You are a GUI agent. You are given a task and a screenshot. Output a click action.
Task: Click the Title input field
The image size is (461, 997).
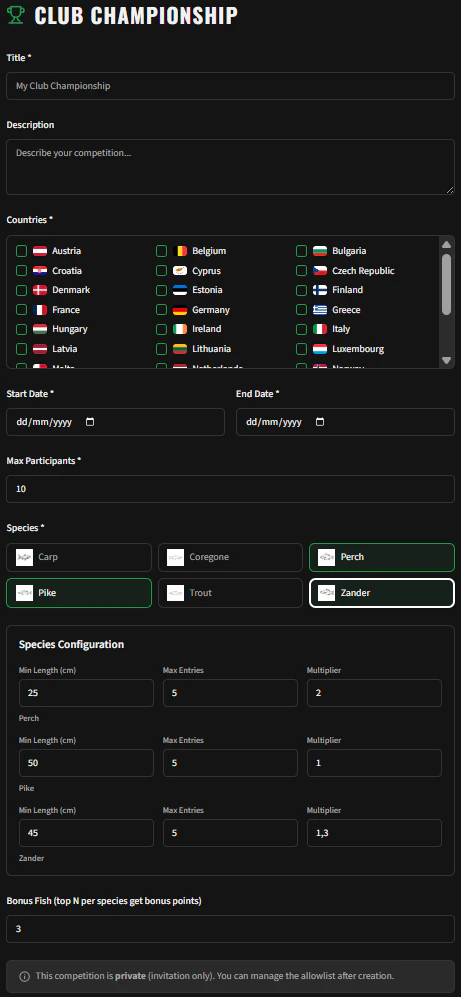(x=230, y=86)
